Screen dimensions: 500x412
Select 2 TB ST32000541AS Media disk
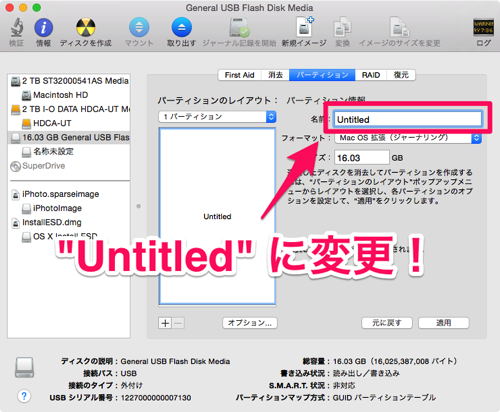(69, 81)
